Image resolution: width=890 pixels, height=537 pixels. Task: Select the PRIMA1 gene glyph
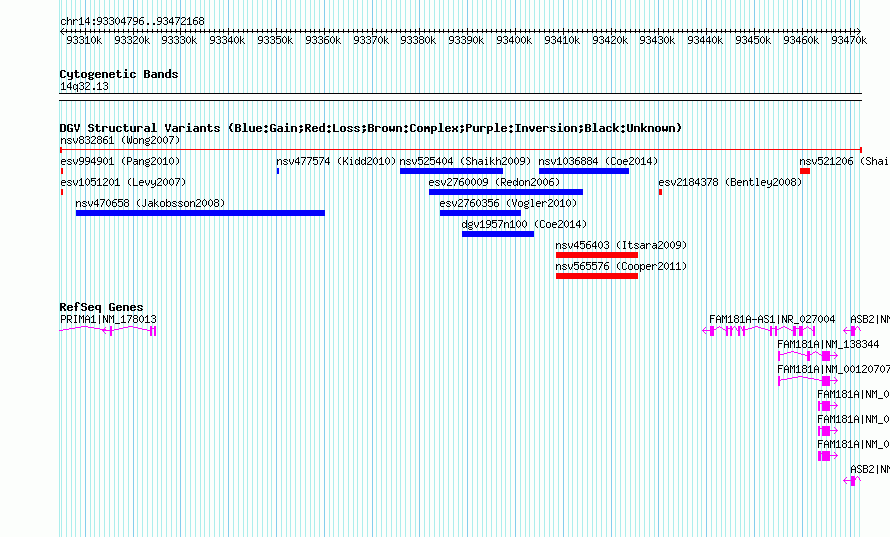[108, 331]
